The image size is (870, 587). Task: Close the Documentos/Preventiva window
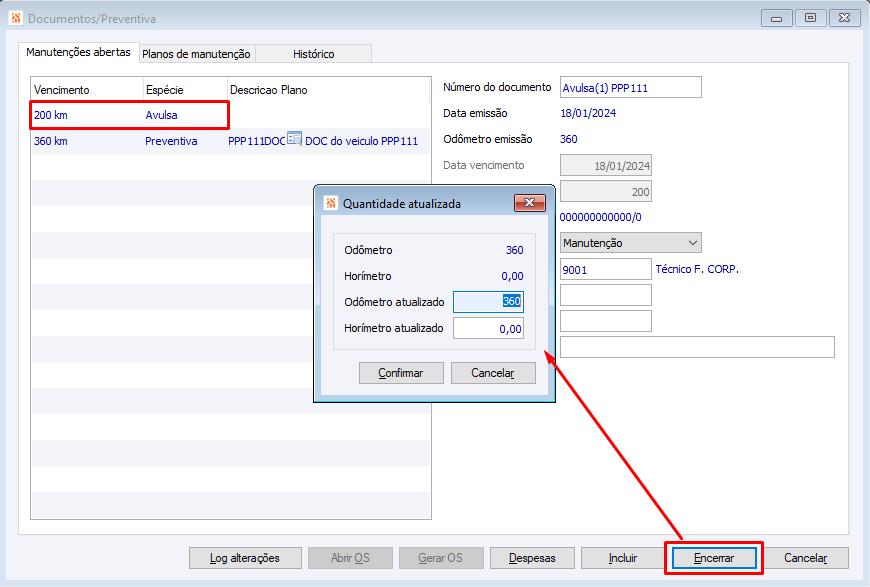[x=844, y=18]
